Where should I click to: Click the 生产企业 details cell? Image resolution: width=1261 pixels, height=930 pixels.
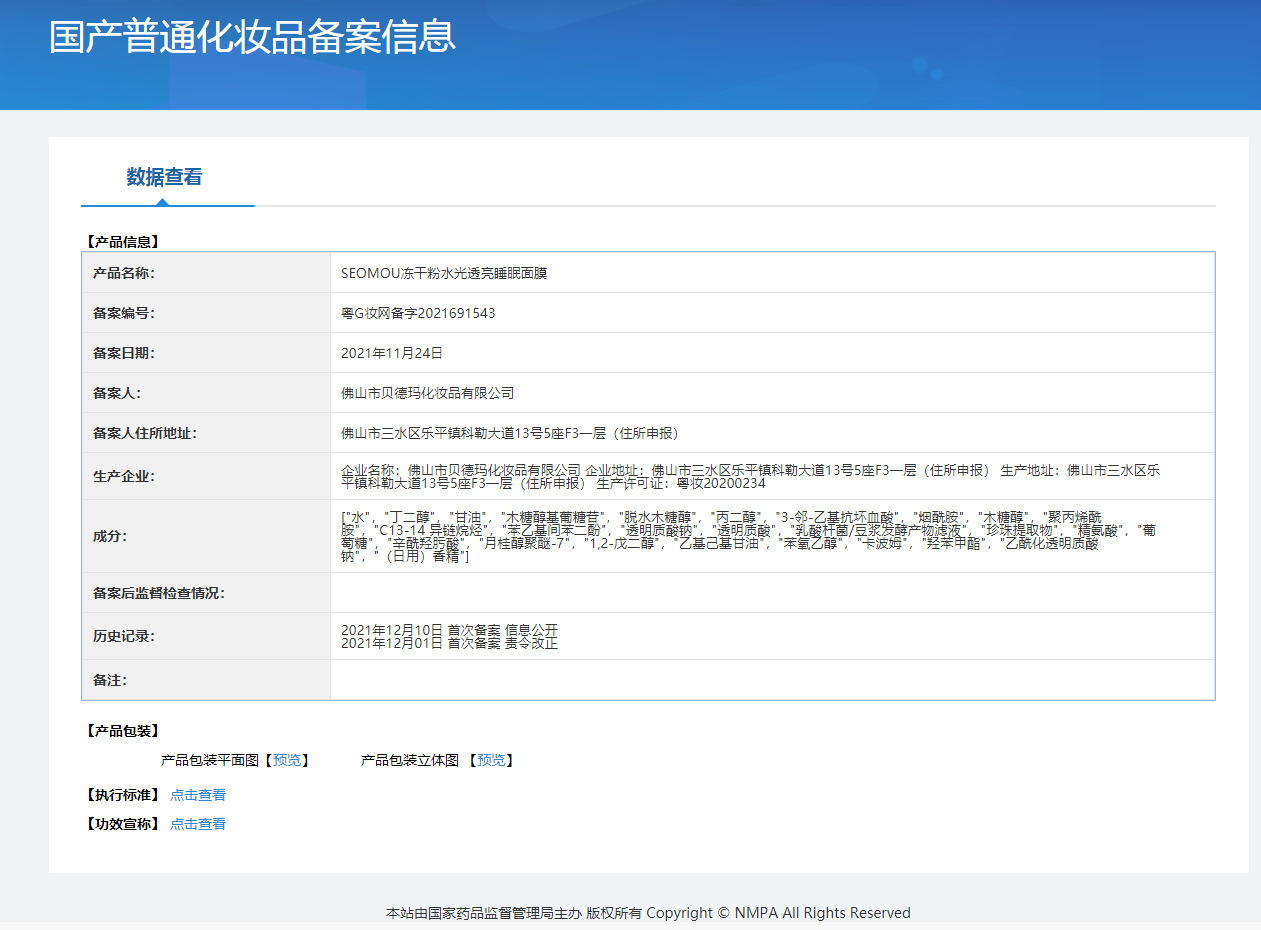[772, 476]
